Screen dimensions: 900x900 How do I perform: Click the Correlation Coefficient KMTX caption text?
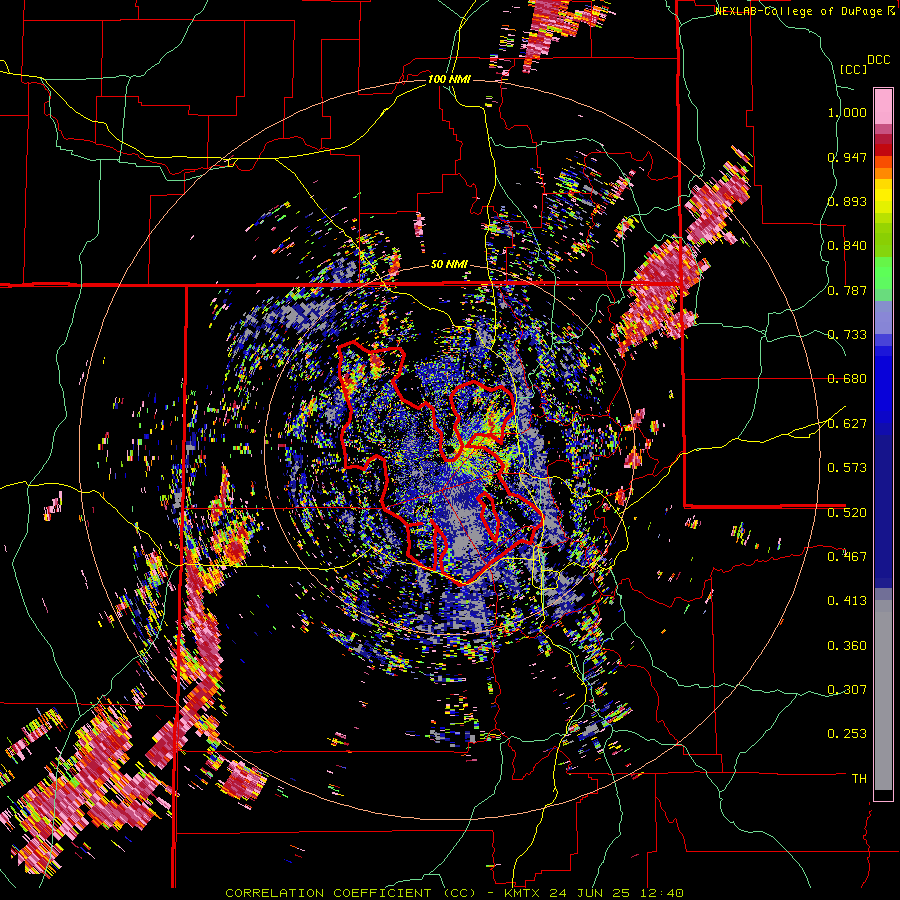point(455,893)
